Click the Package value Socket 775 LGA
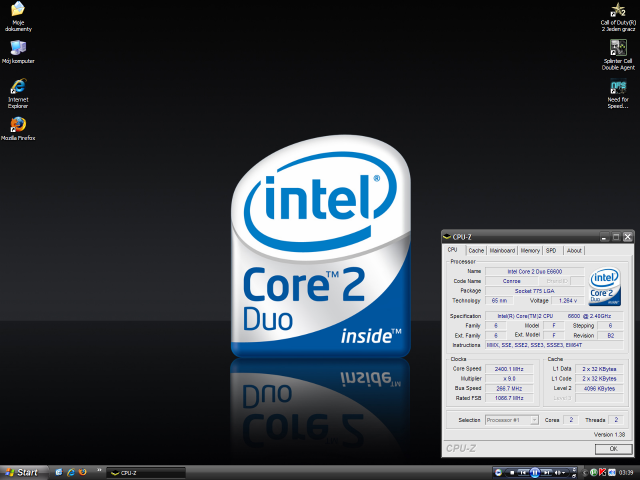 (534, 291)
